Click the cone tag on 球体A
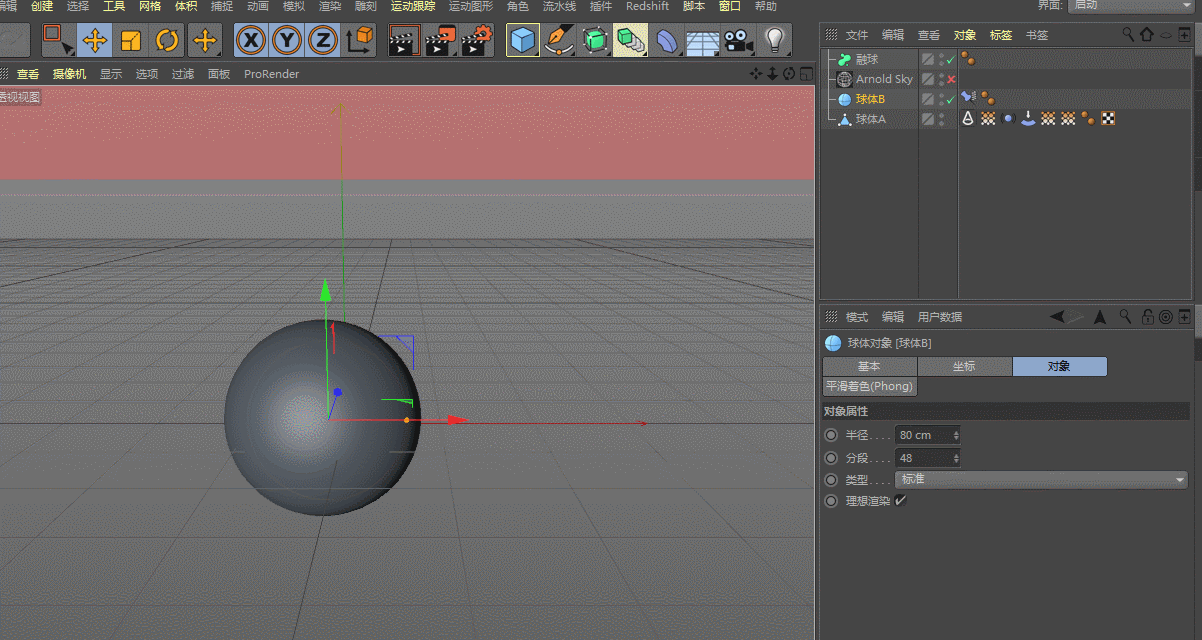The width and height of the screenshot is (1202, 640). [968, 118]
